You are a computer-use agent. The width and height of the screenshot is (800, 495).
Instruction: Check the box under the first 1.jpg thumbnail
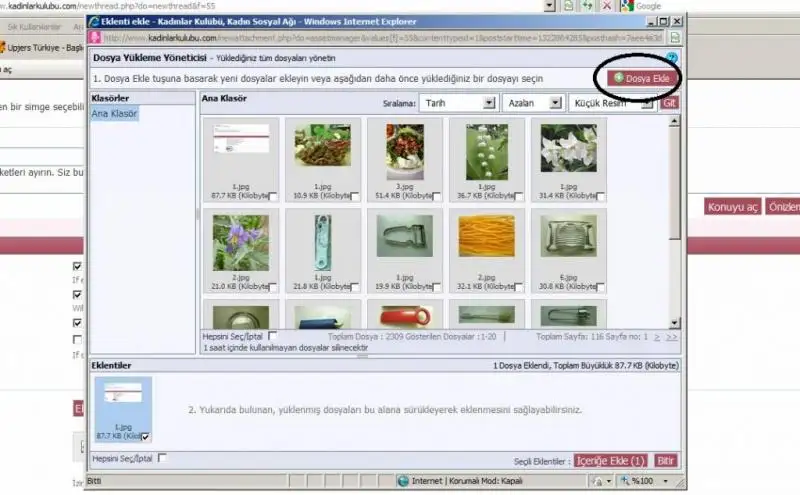coord(273,198)
